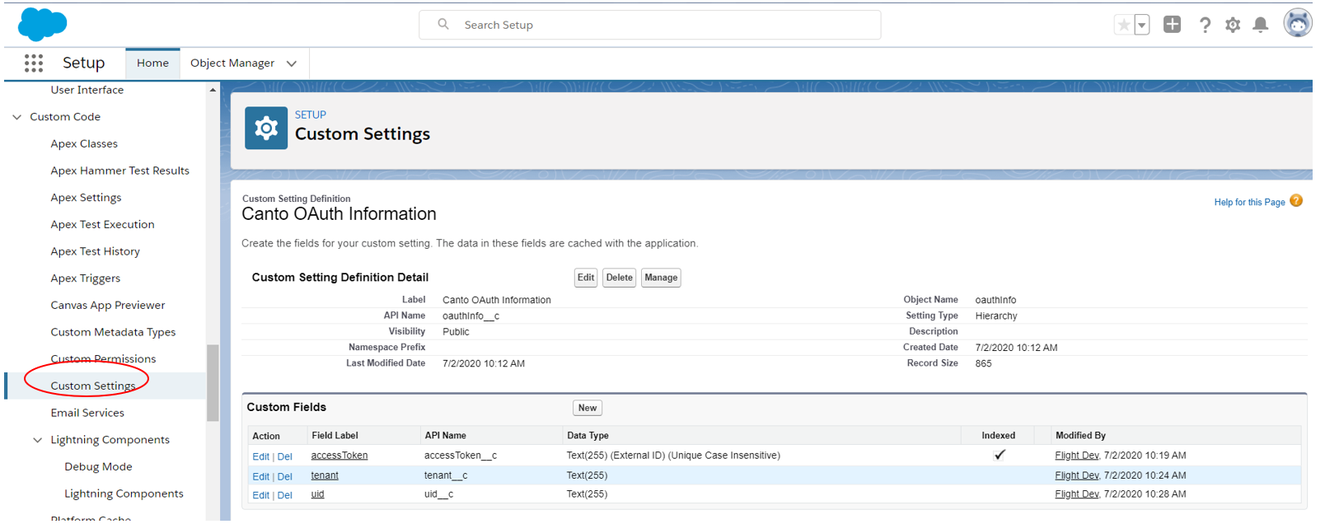1325x524 pixels.
Task: Open Apex Settings in the sidebar
Action: 86,198
